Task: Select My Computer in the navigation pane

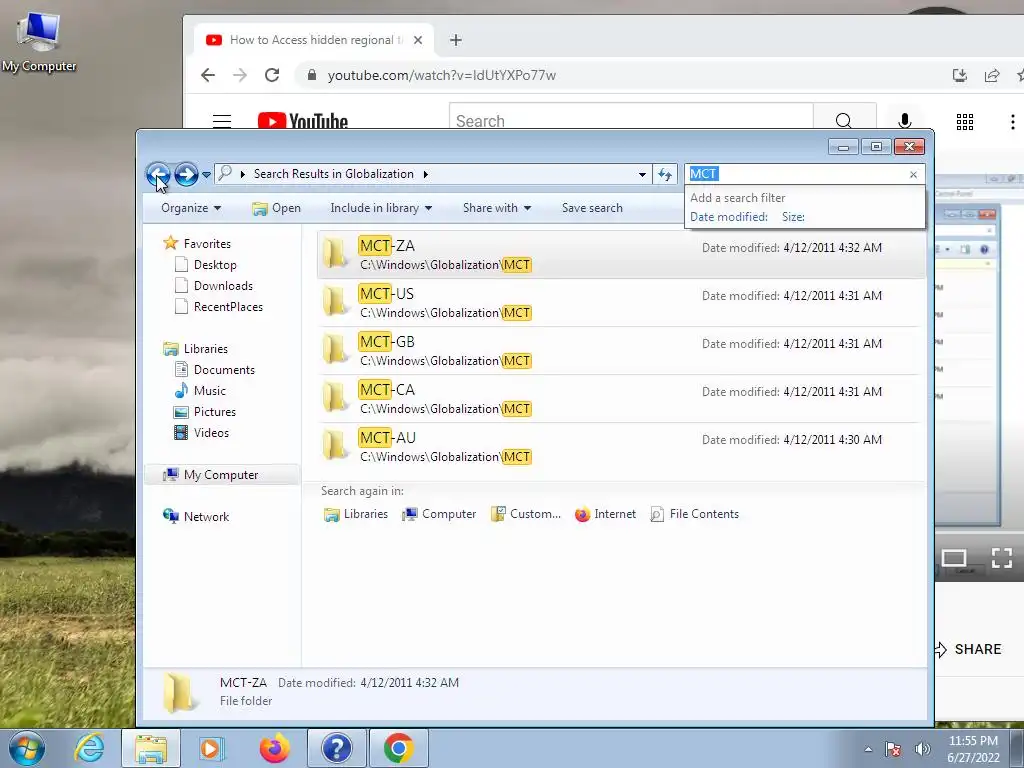Action: point(221,475)
